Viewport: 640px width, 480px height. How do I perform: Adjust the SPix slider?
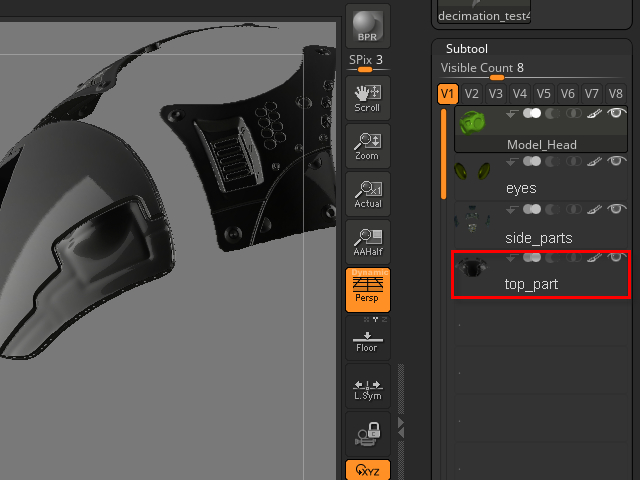pyautogui.click(x=366, y=69)
